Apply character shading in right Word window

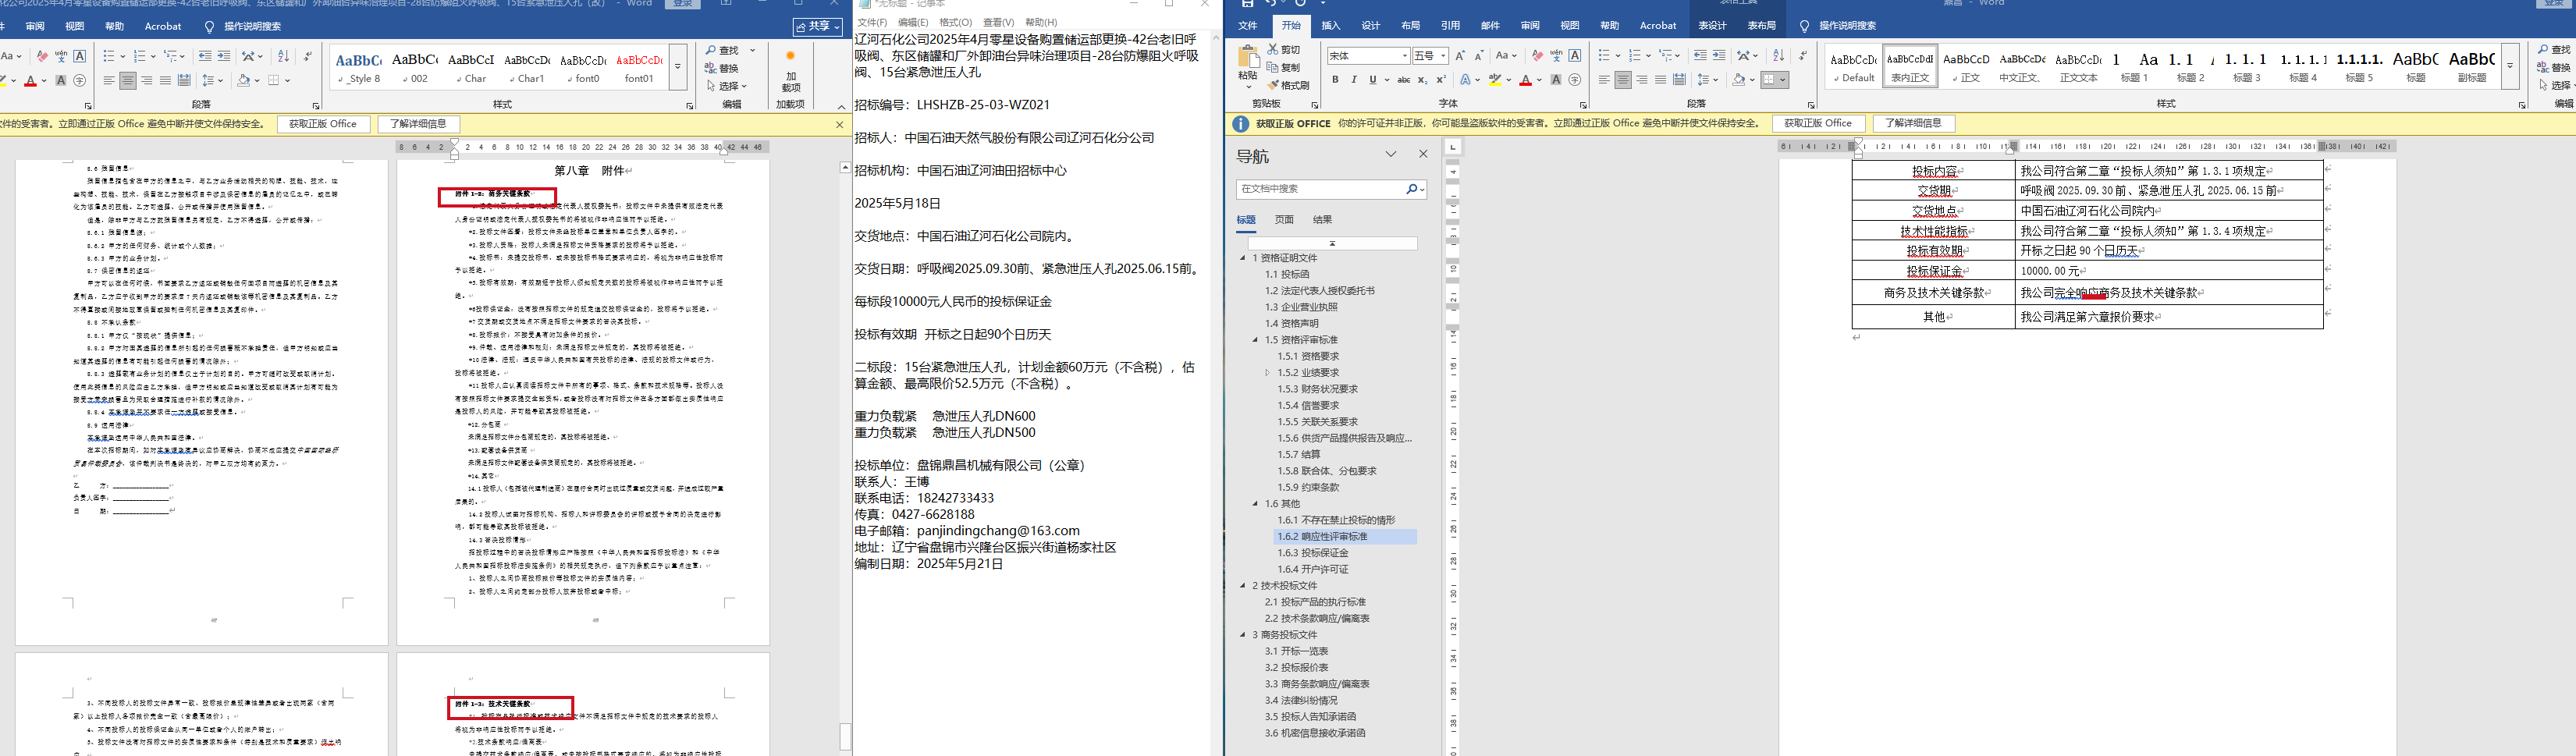tap(1556, 80)
